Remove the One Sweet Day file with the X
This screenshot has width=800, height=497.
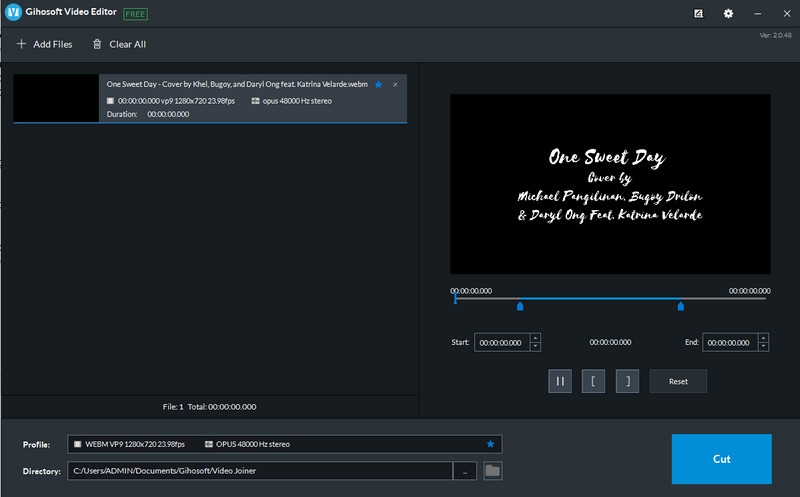[x=395, y=85]
